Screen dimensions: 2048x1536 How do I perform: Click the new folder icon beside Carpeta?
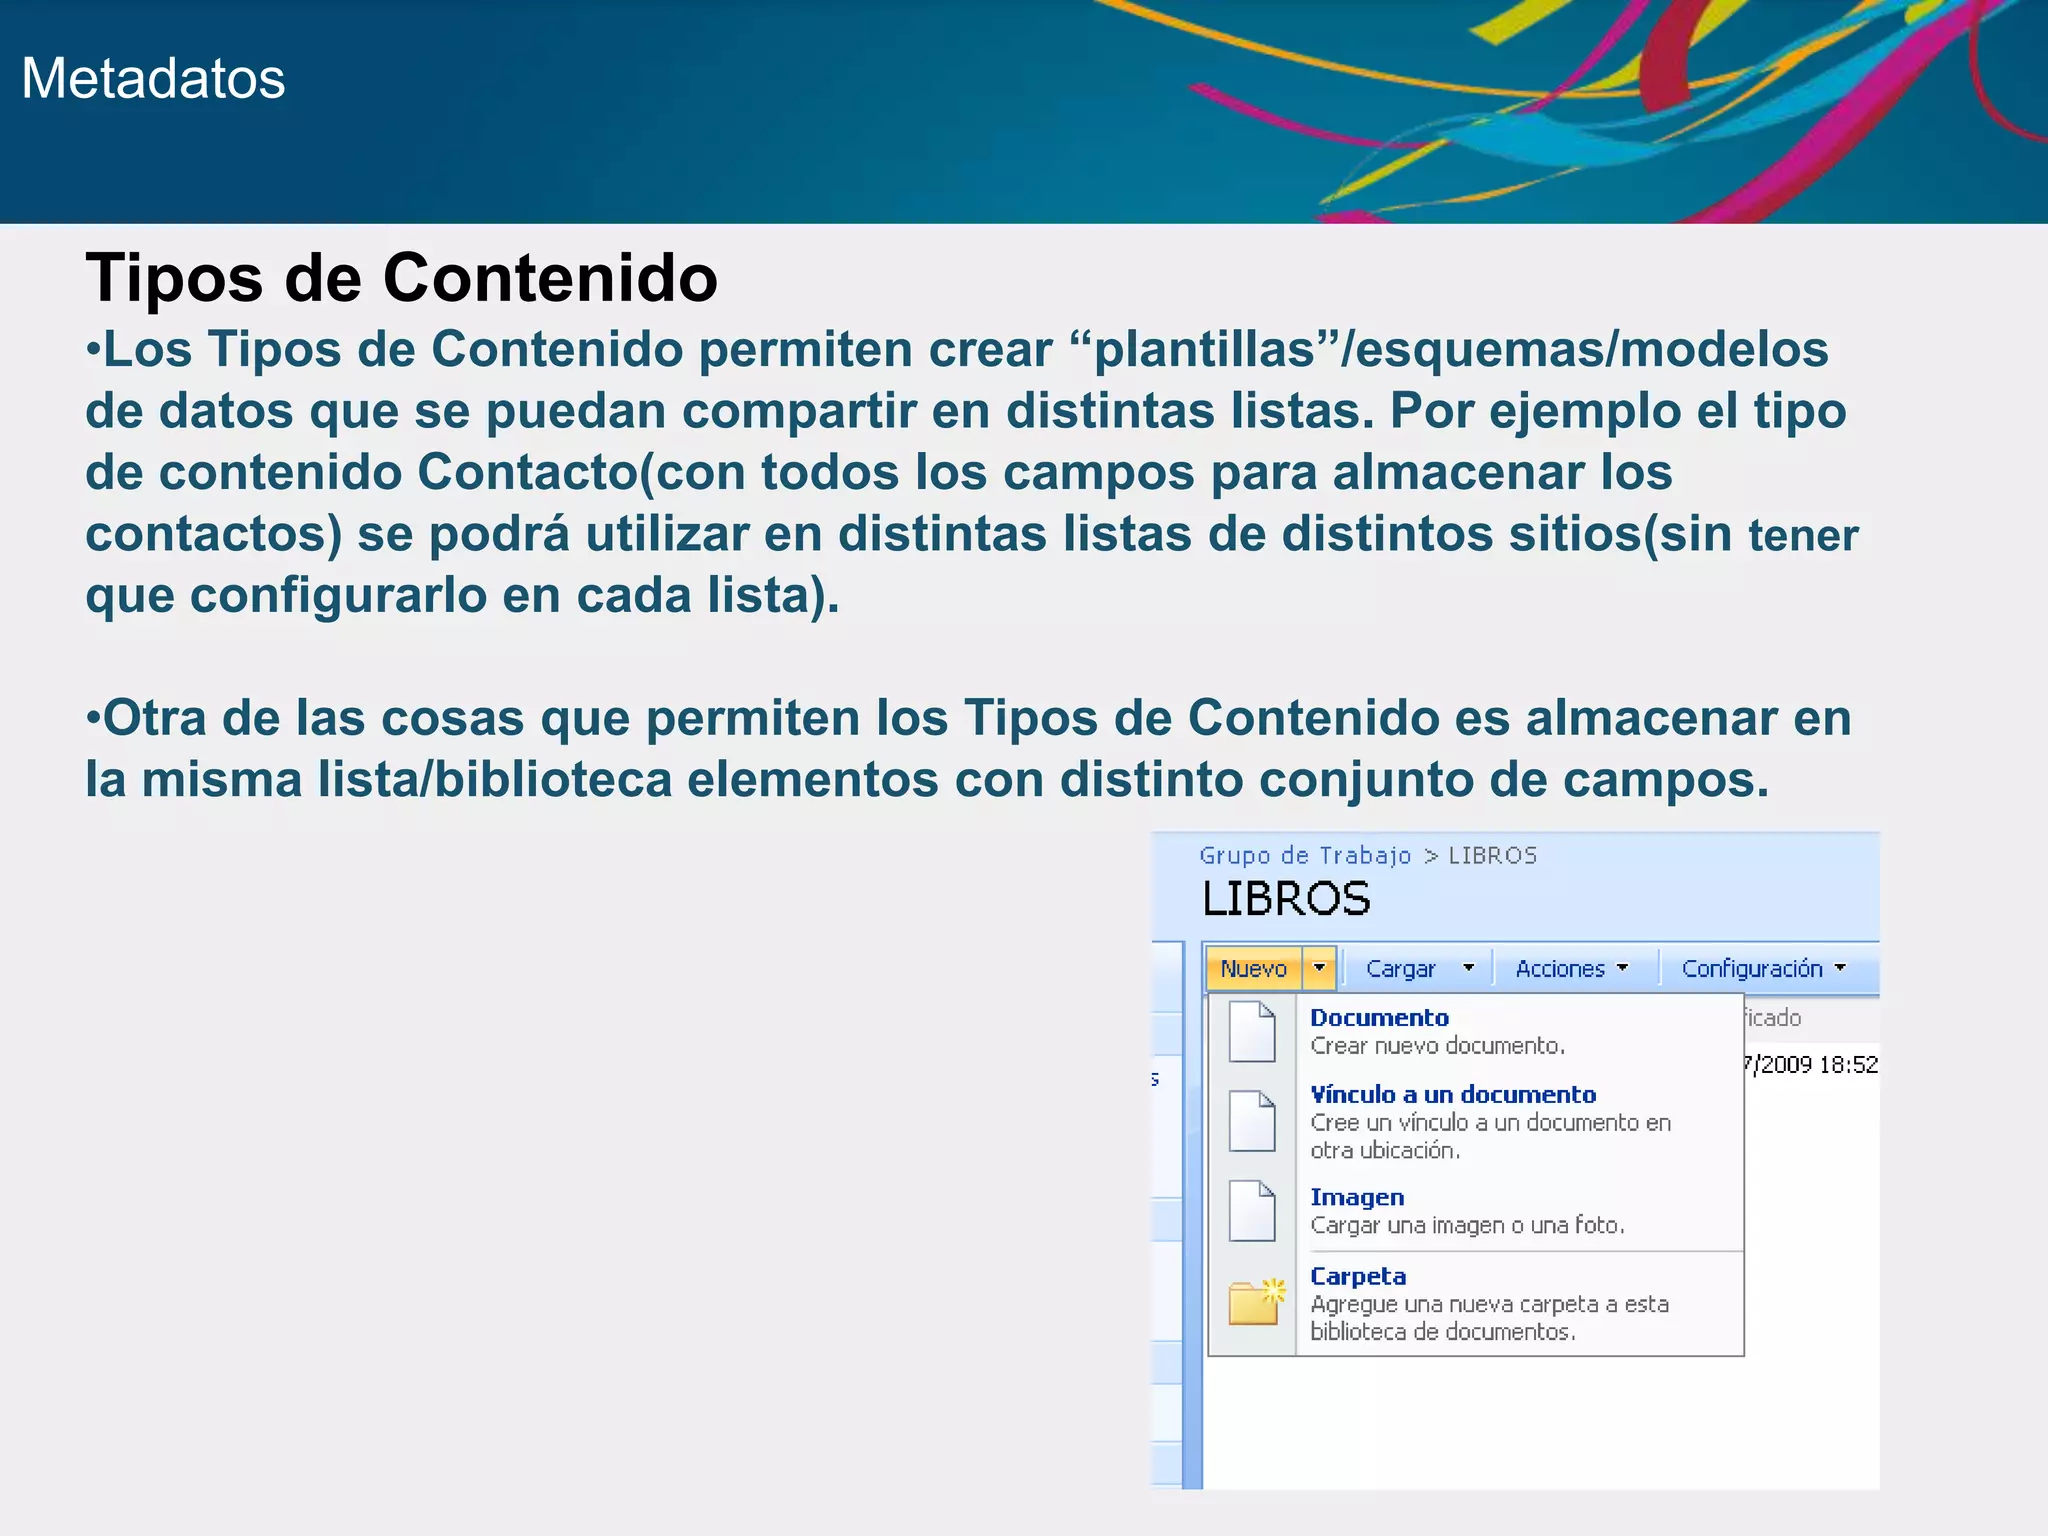1256,1301
